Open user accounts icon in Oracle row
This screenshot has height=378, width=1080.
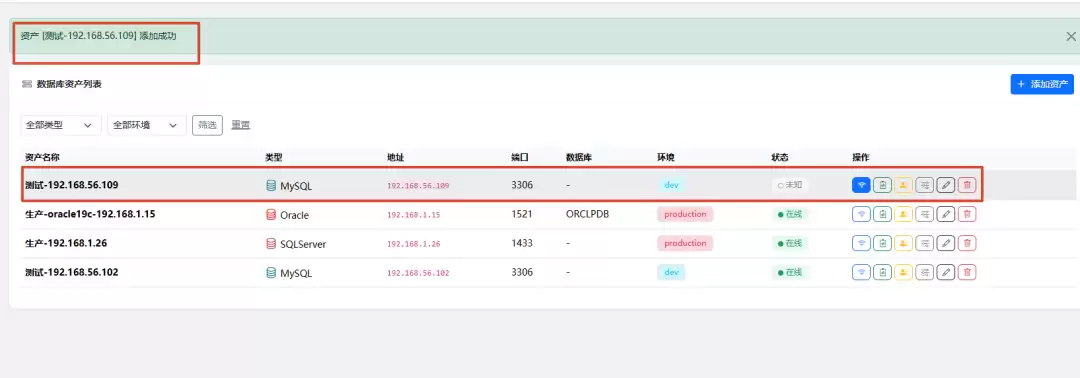pyautogui.click(x=904, y=214)
